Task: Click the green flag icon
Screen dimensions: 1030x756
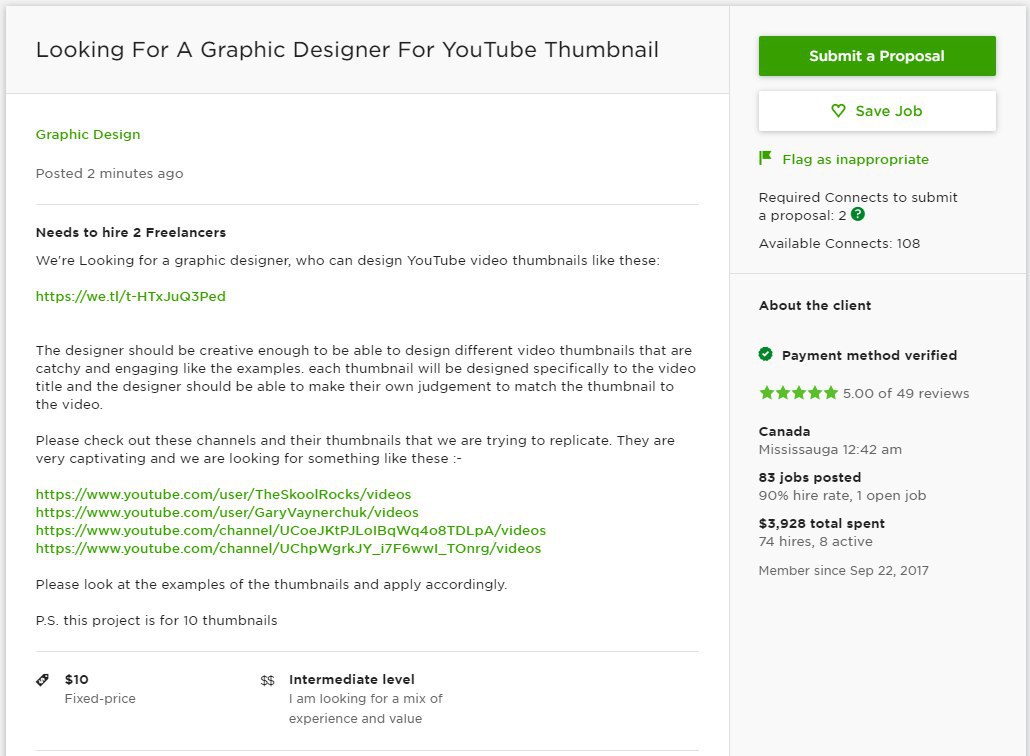Action: click(x=765, y=158)
